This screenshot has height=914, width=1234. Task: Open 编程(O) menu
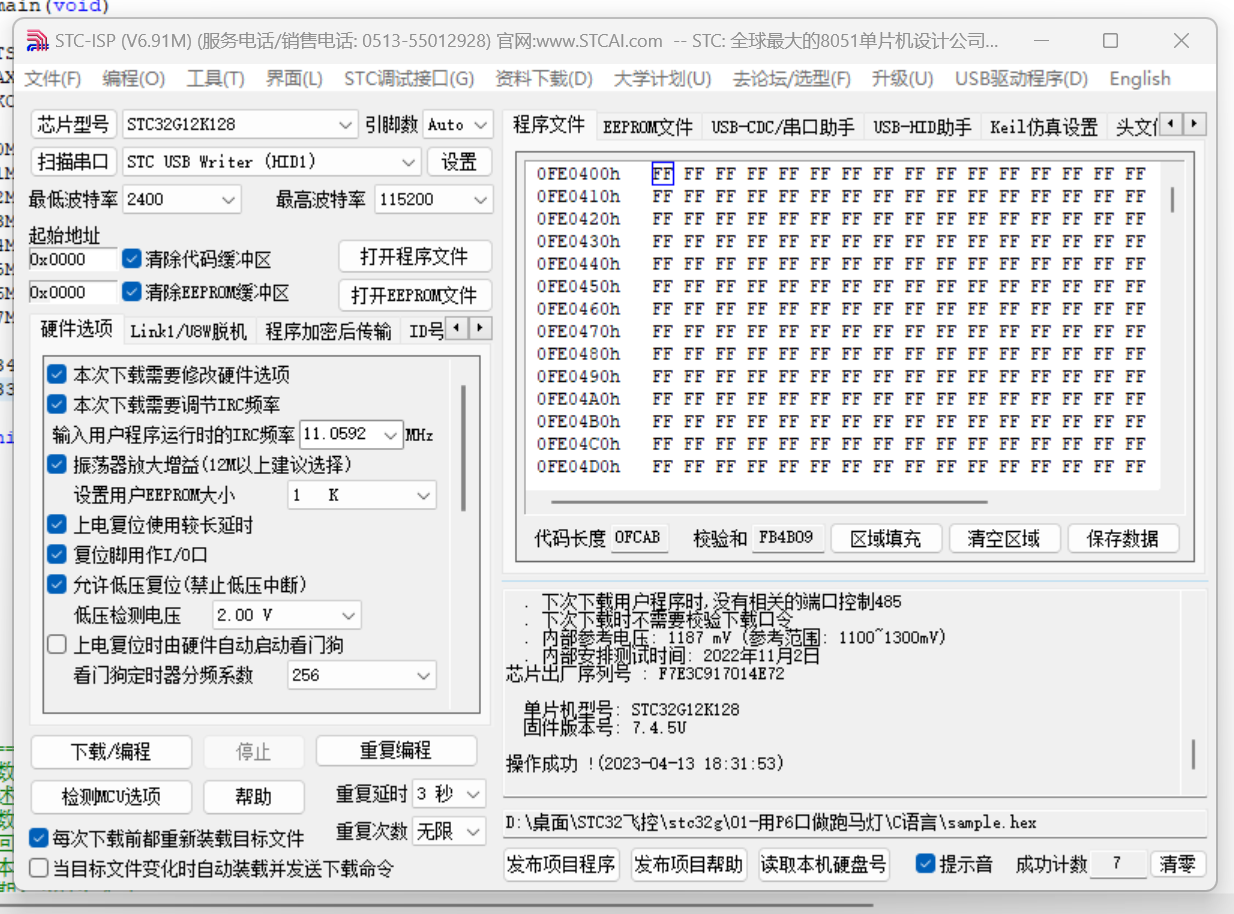134,79
